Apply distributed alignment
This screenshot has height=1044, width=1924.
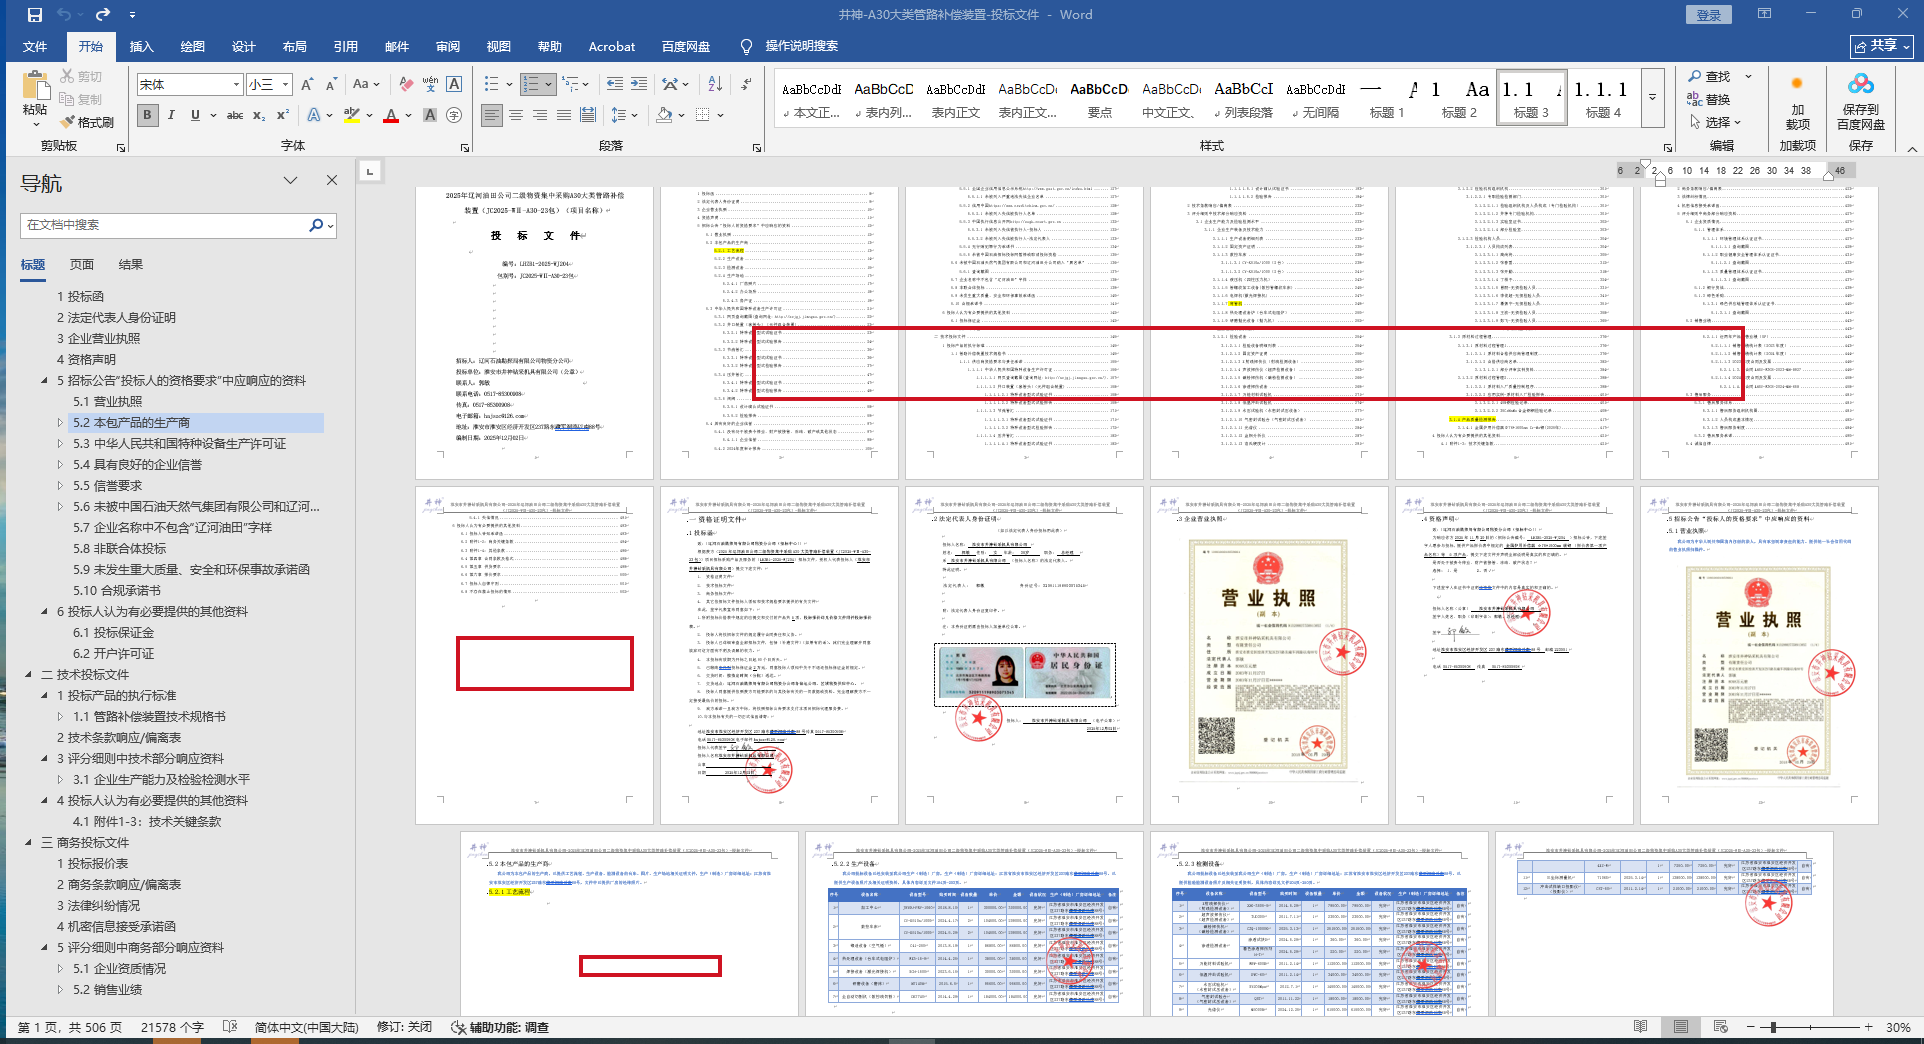click(588, 115)
